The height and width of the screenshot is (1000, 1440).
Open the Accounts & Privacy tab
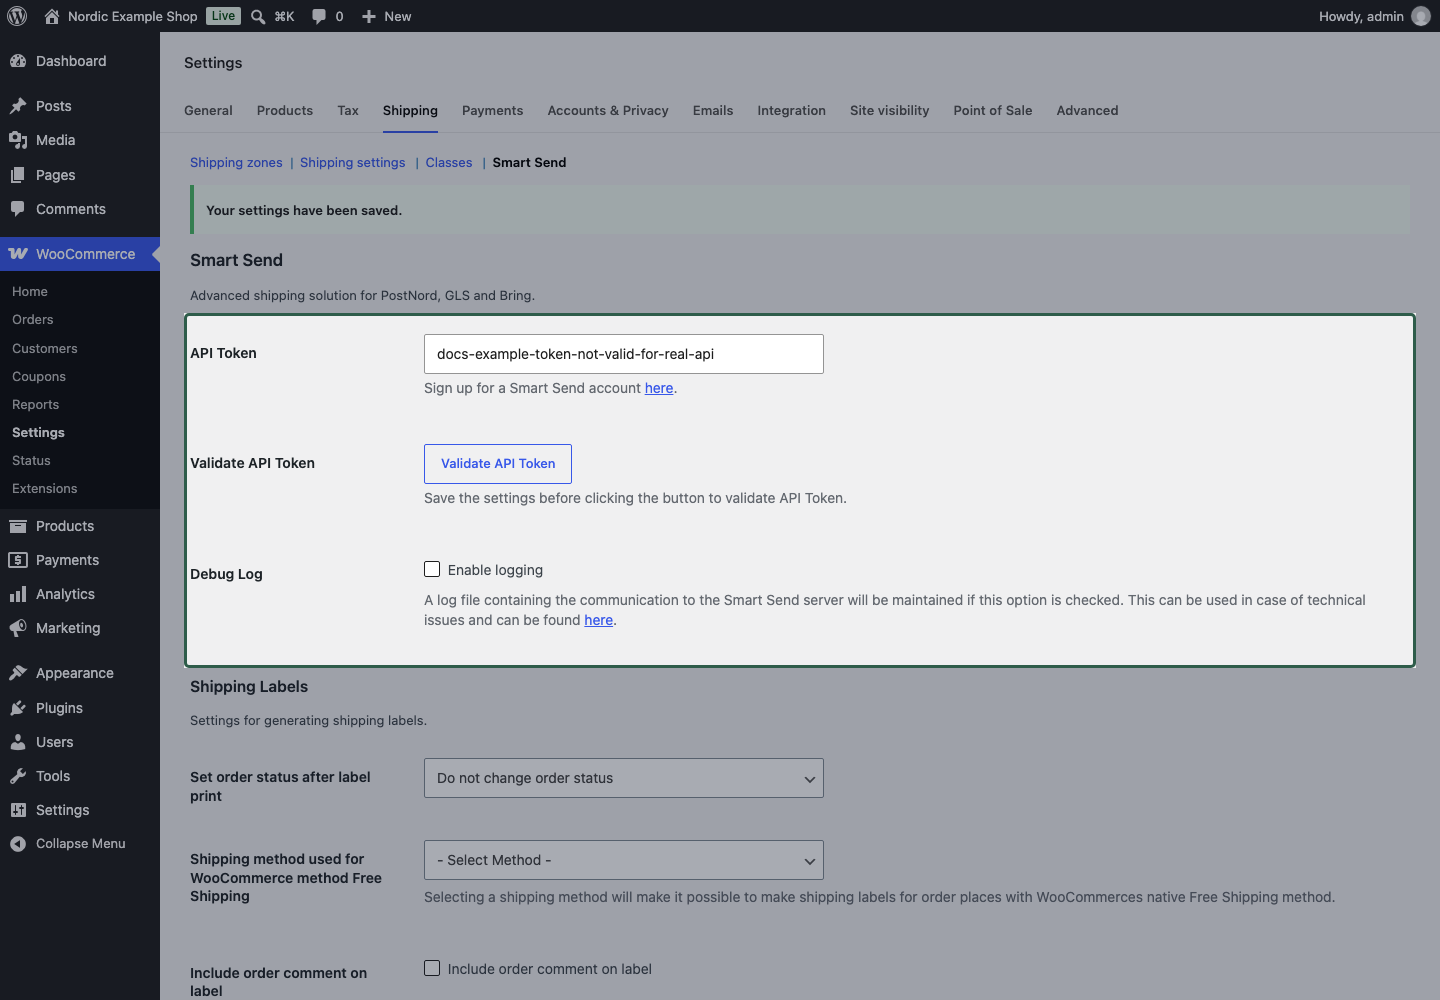click(x=608, y=110)
